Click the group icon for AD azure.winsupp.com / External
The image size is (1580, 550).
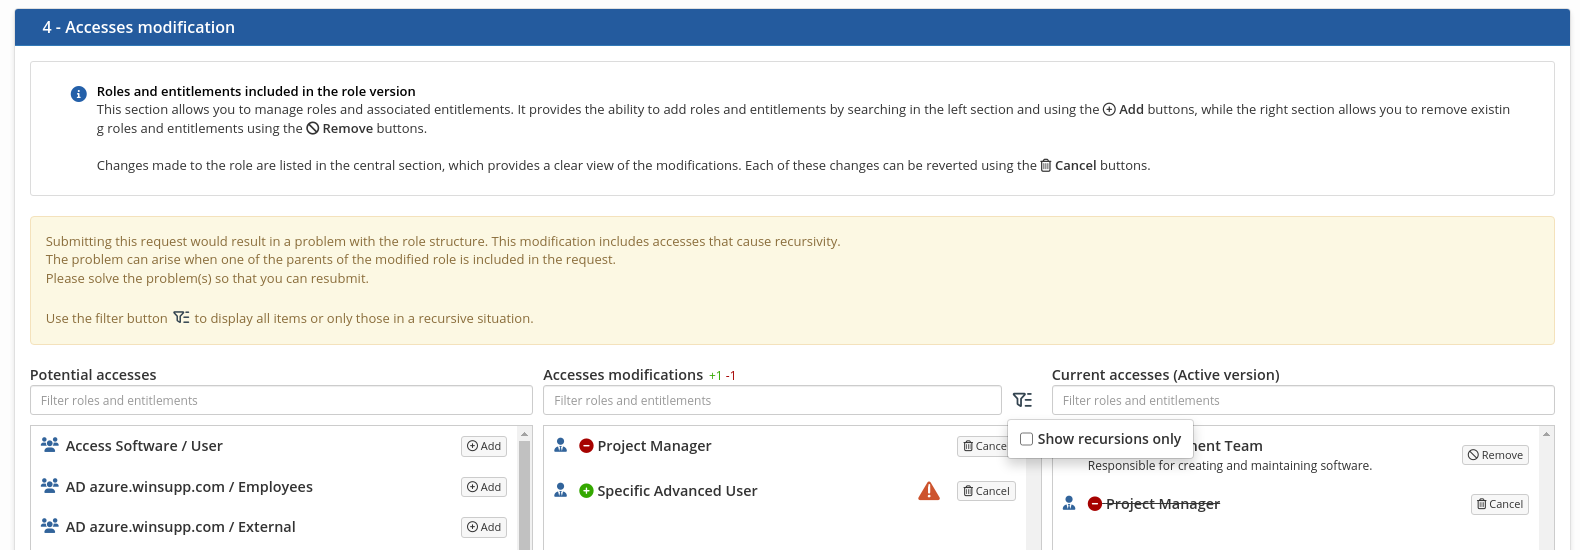[49, 526]
